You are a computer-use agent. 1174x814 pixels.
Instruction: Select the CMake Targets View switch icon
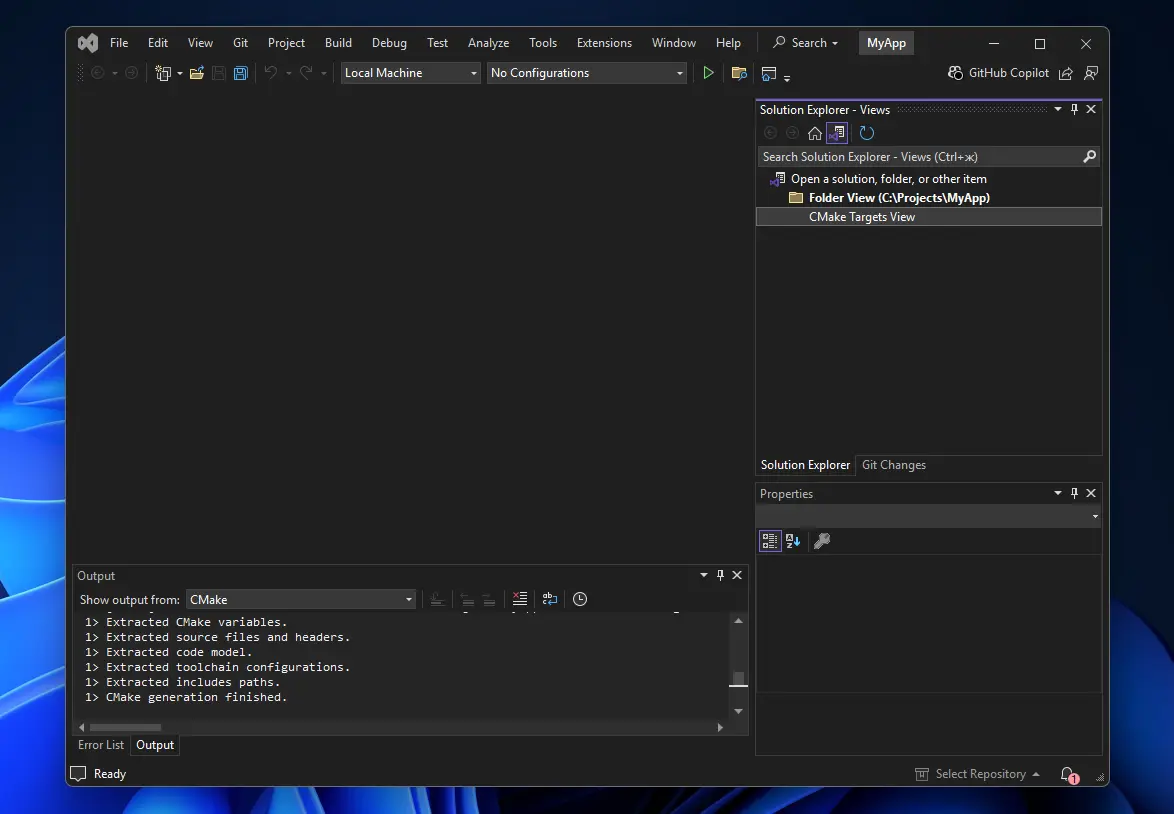click(837, 132)
